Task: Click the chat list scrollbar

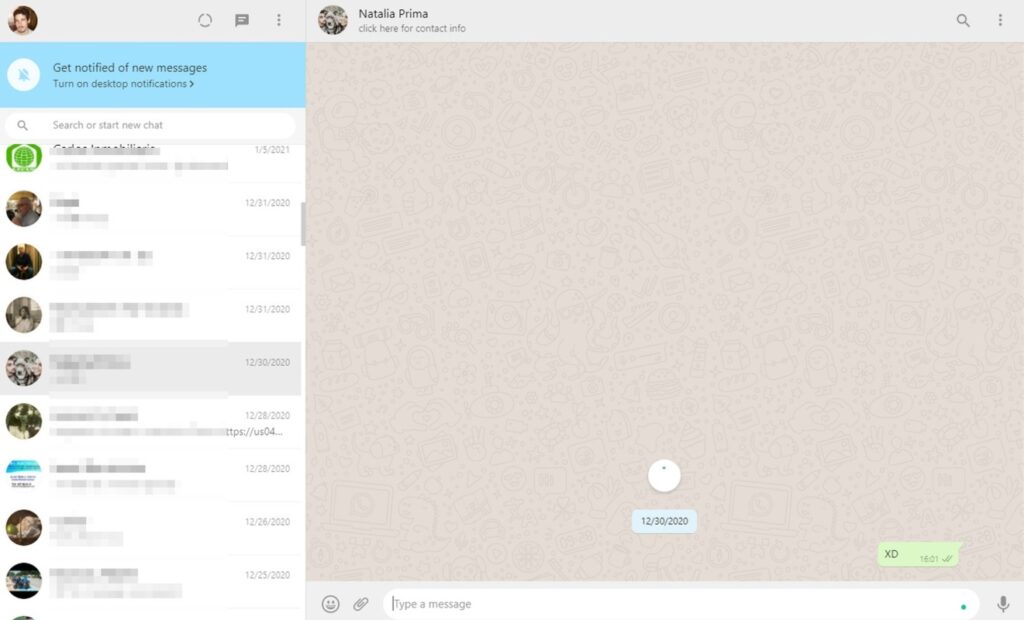Action: coord(303,223)
